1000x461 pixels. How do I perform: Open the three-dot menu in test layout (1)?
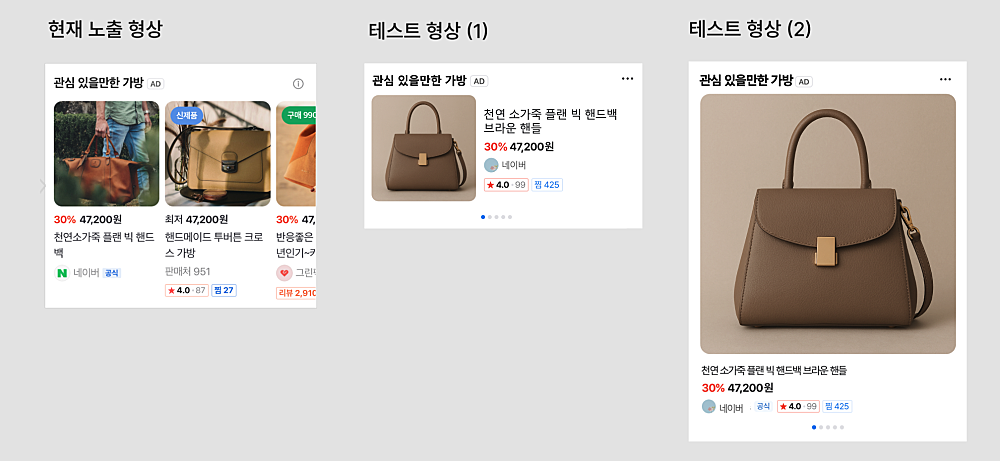(x=627, y=78)
